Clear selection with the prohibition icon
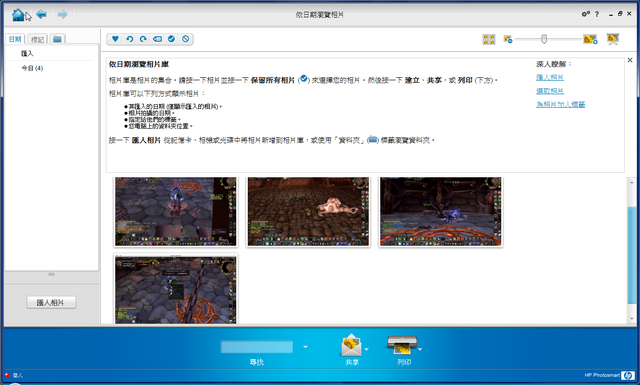The height and width of the screenshot is (385, 640). [x=185, y=39]
